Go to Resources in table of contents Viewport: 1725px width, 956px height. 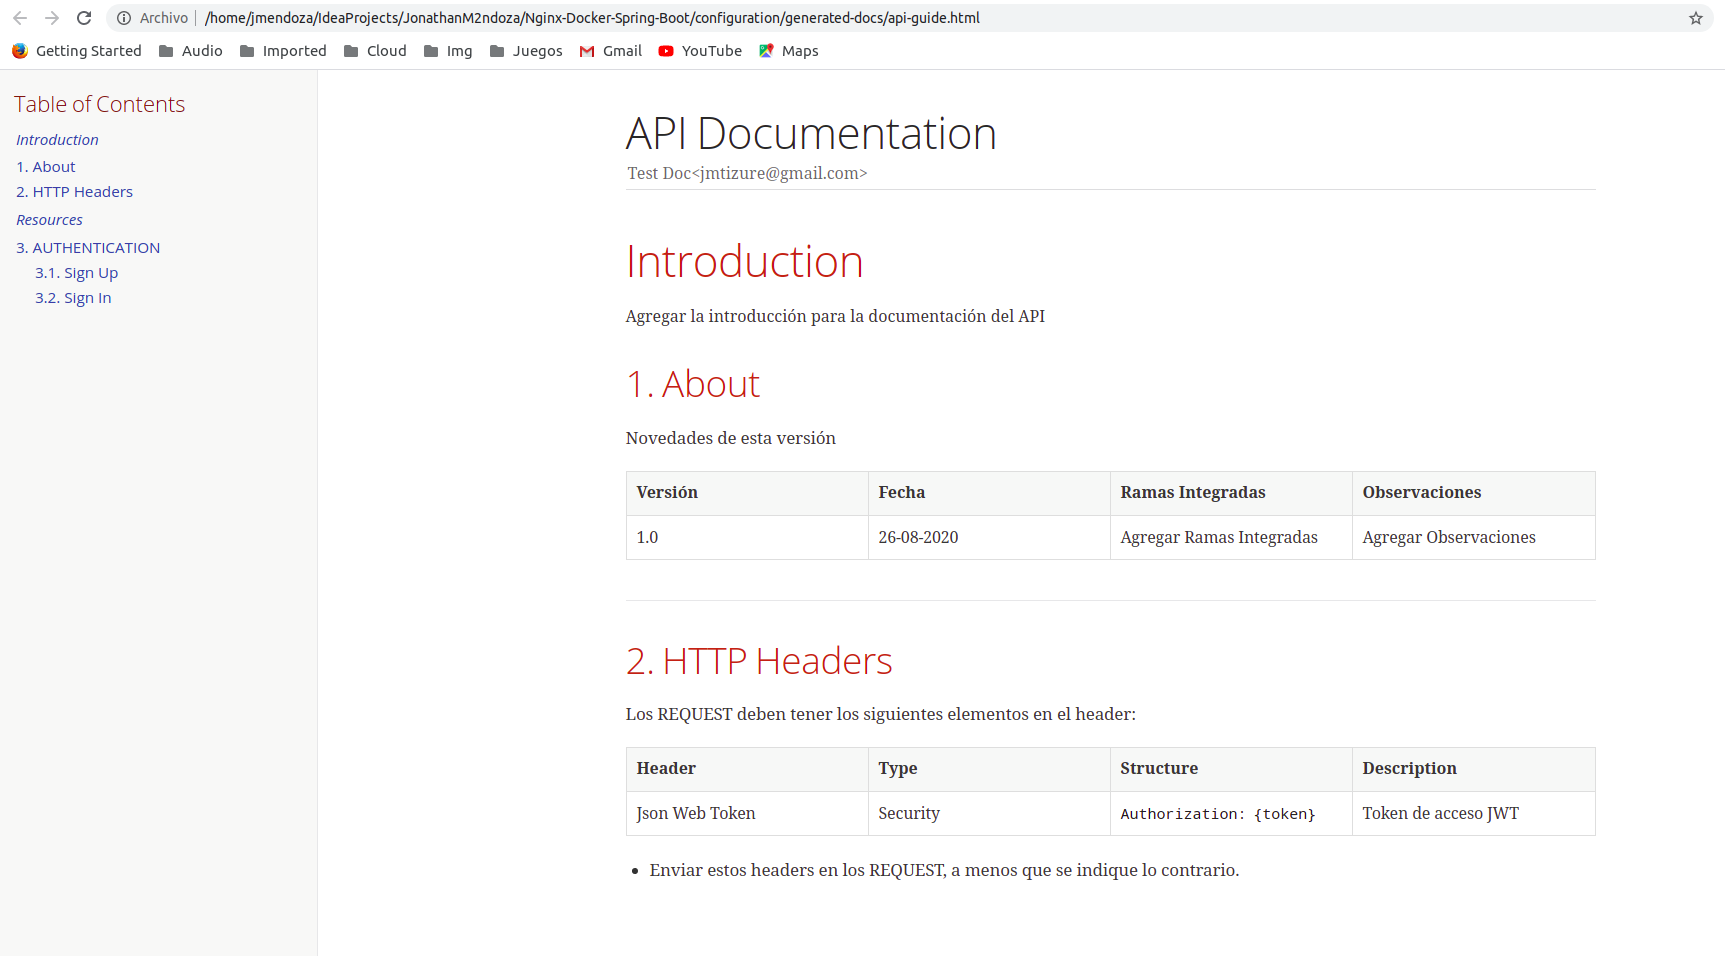pos(49,220)
